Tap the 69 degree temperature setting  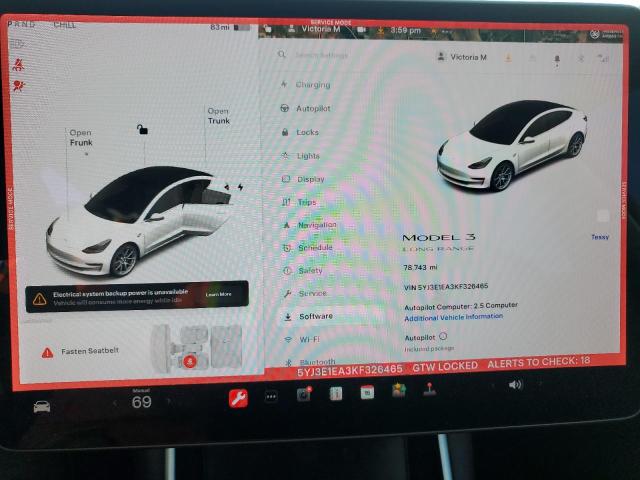[142, 402]
